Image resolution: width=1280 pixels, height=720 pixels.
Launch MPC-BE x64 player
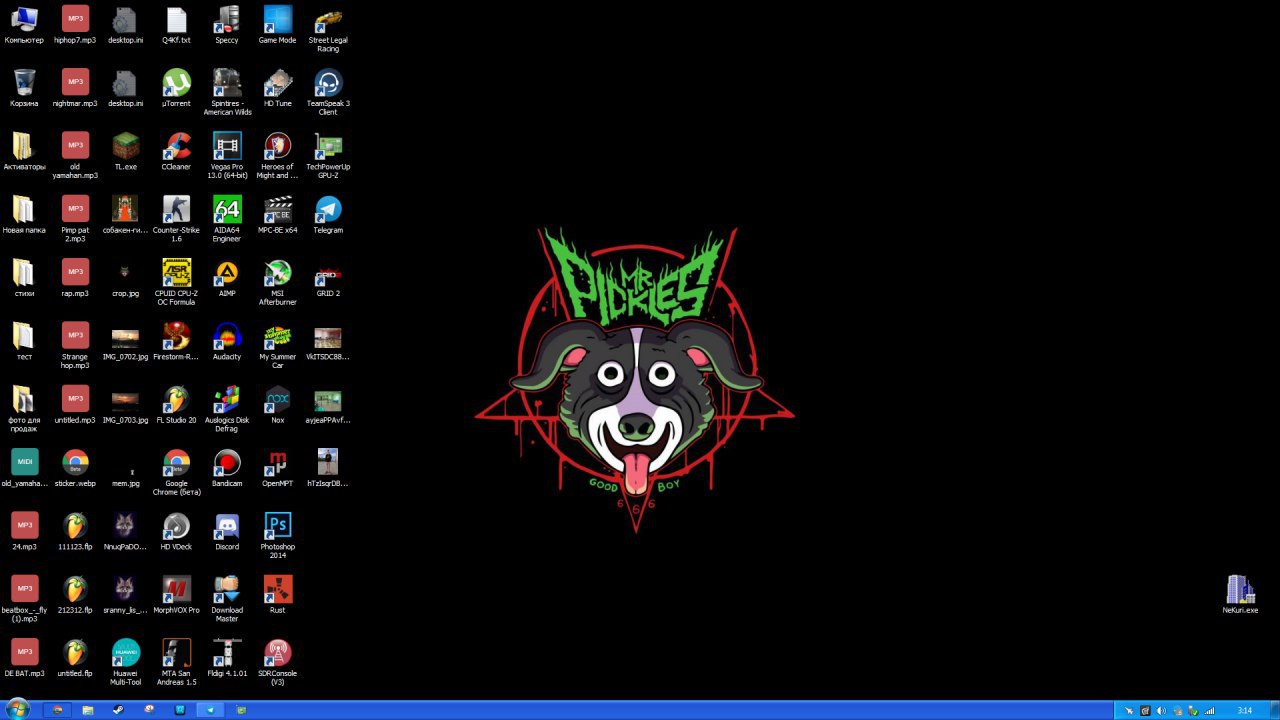tap(277, 215)
